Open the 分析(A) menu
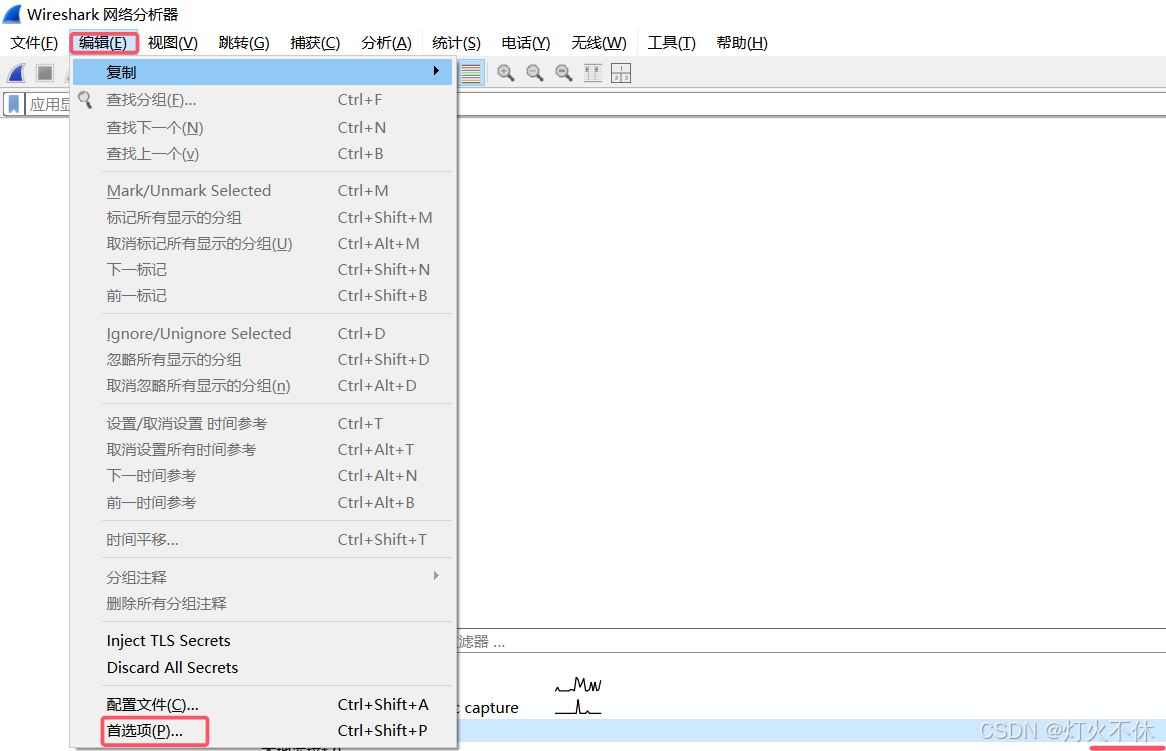Image resolution: width=1166 pixels, height=751 pixels. (386, 43)
